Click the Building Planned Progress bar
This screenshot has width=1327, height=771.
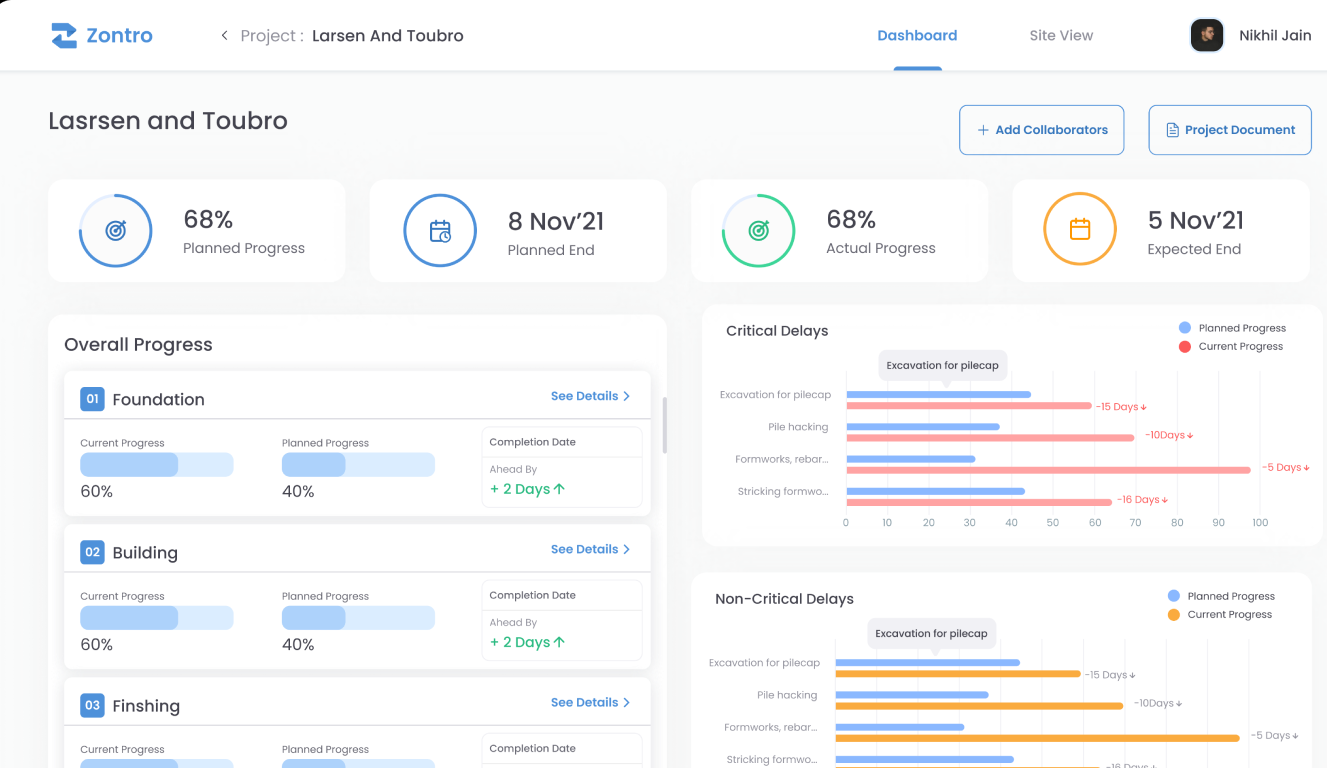(358, 617)
